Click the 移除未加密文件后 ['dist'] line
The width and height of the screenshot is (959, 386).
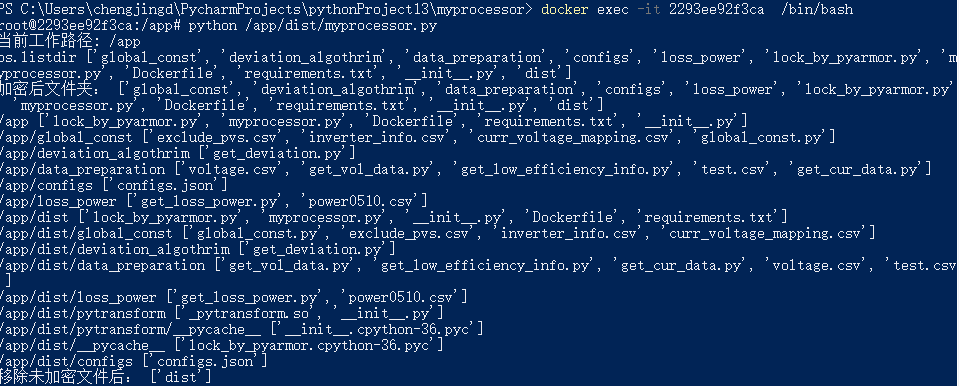point(106,376)
